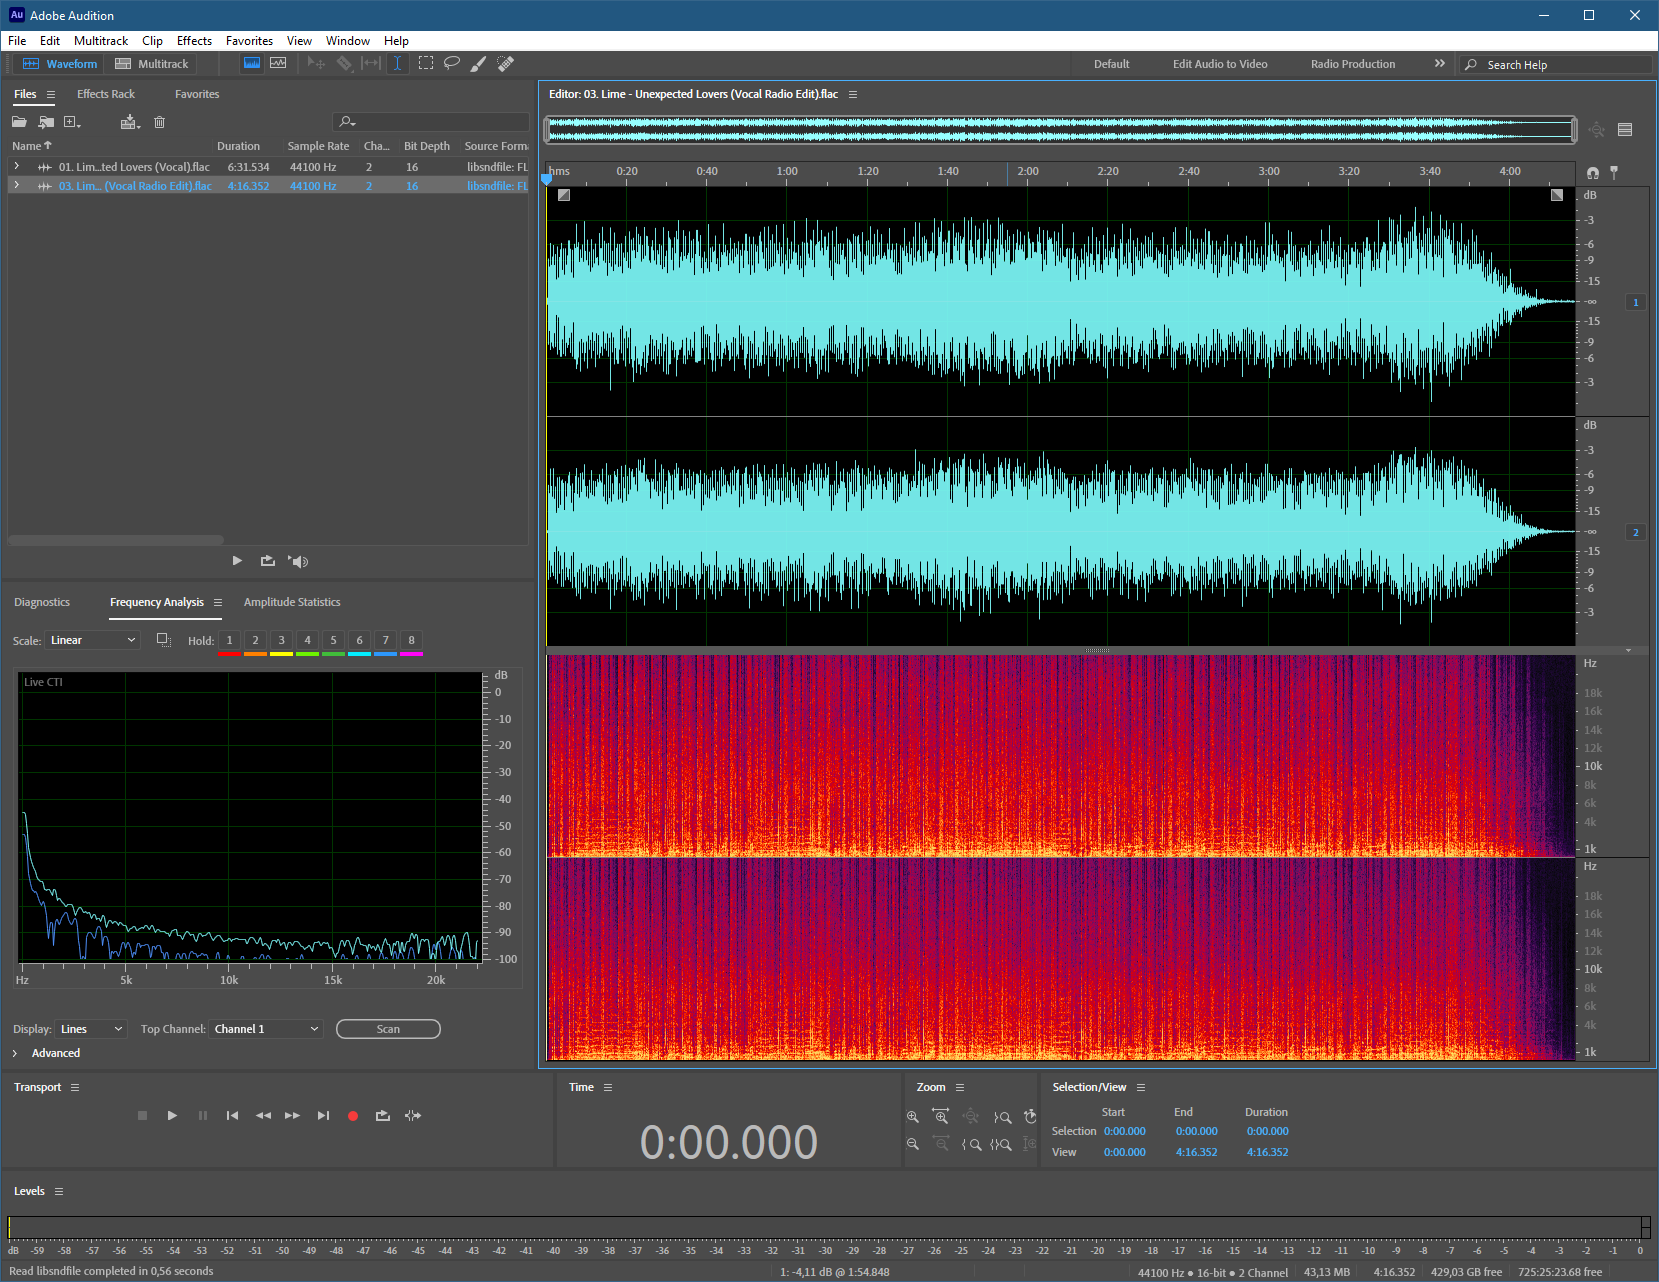Toggle the Loop Playback button in Transport
The image size is (1659, 1282).
383,1116
